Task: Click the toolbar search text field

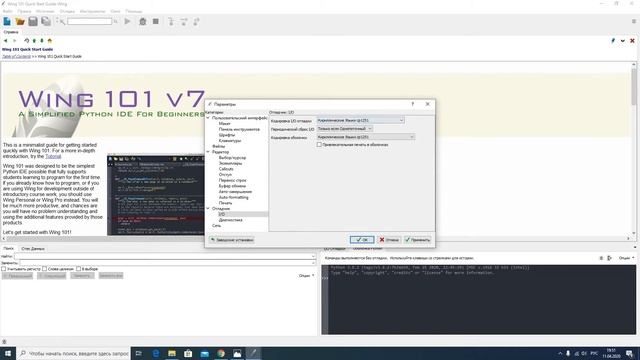Action: pos(89,21)
